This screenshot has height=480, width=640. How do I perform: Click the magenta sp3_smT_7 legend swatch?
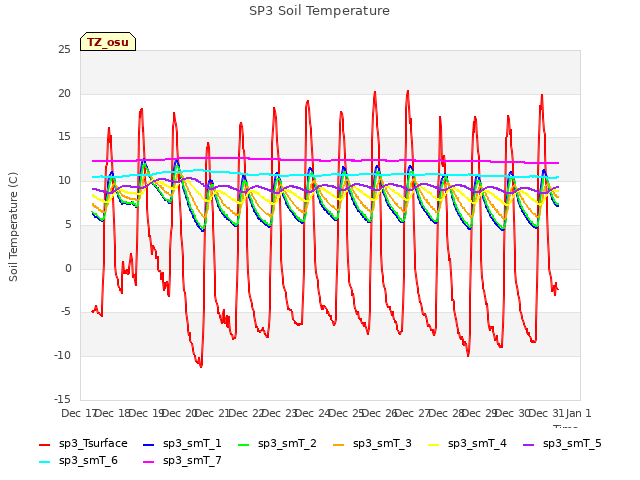click(x=149, y=462)
